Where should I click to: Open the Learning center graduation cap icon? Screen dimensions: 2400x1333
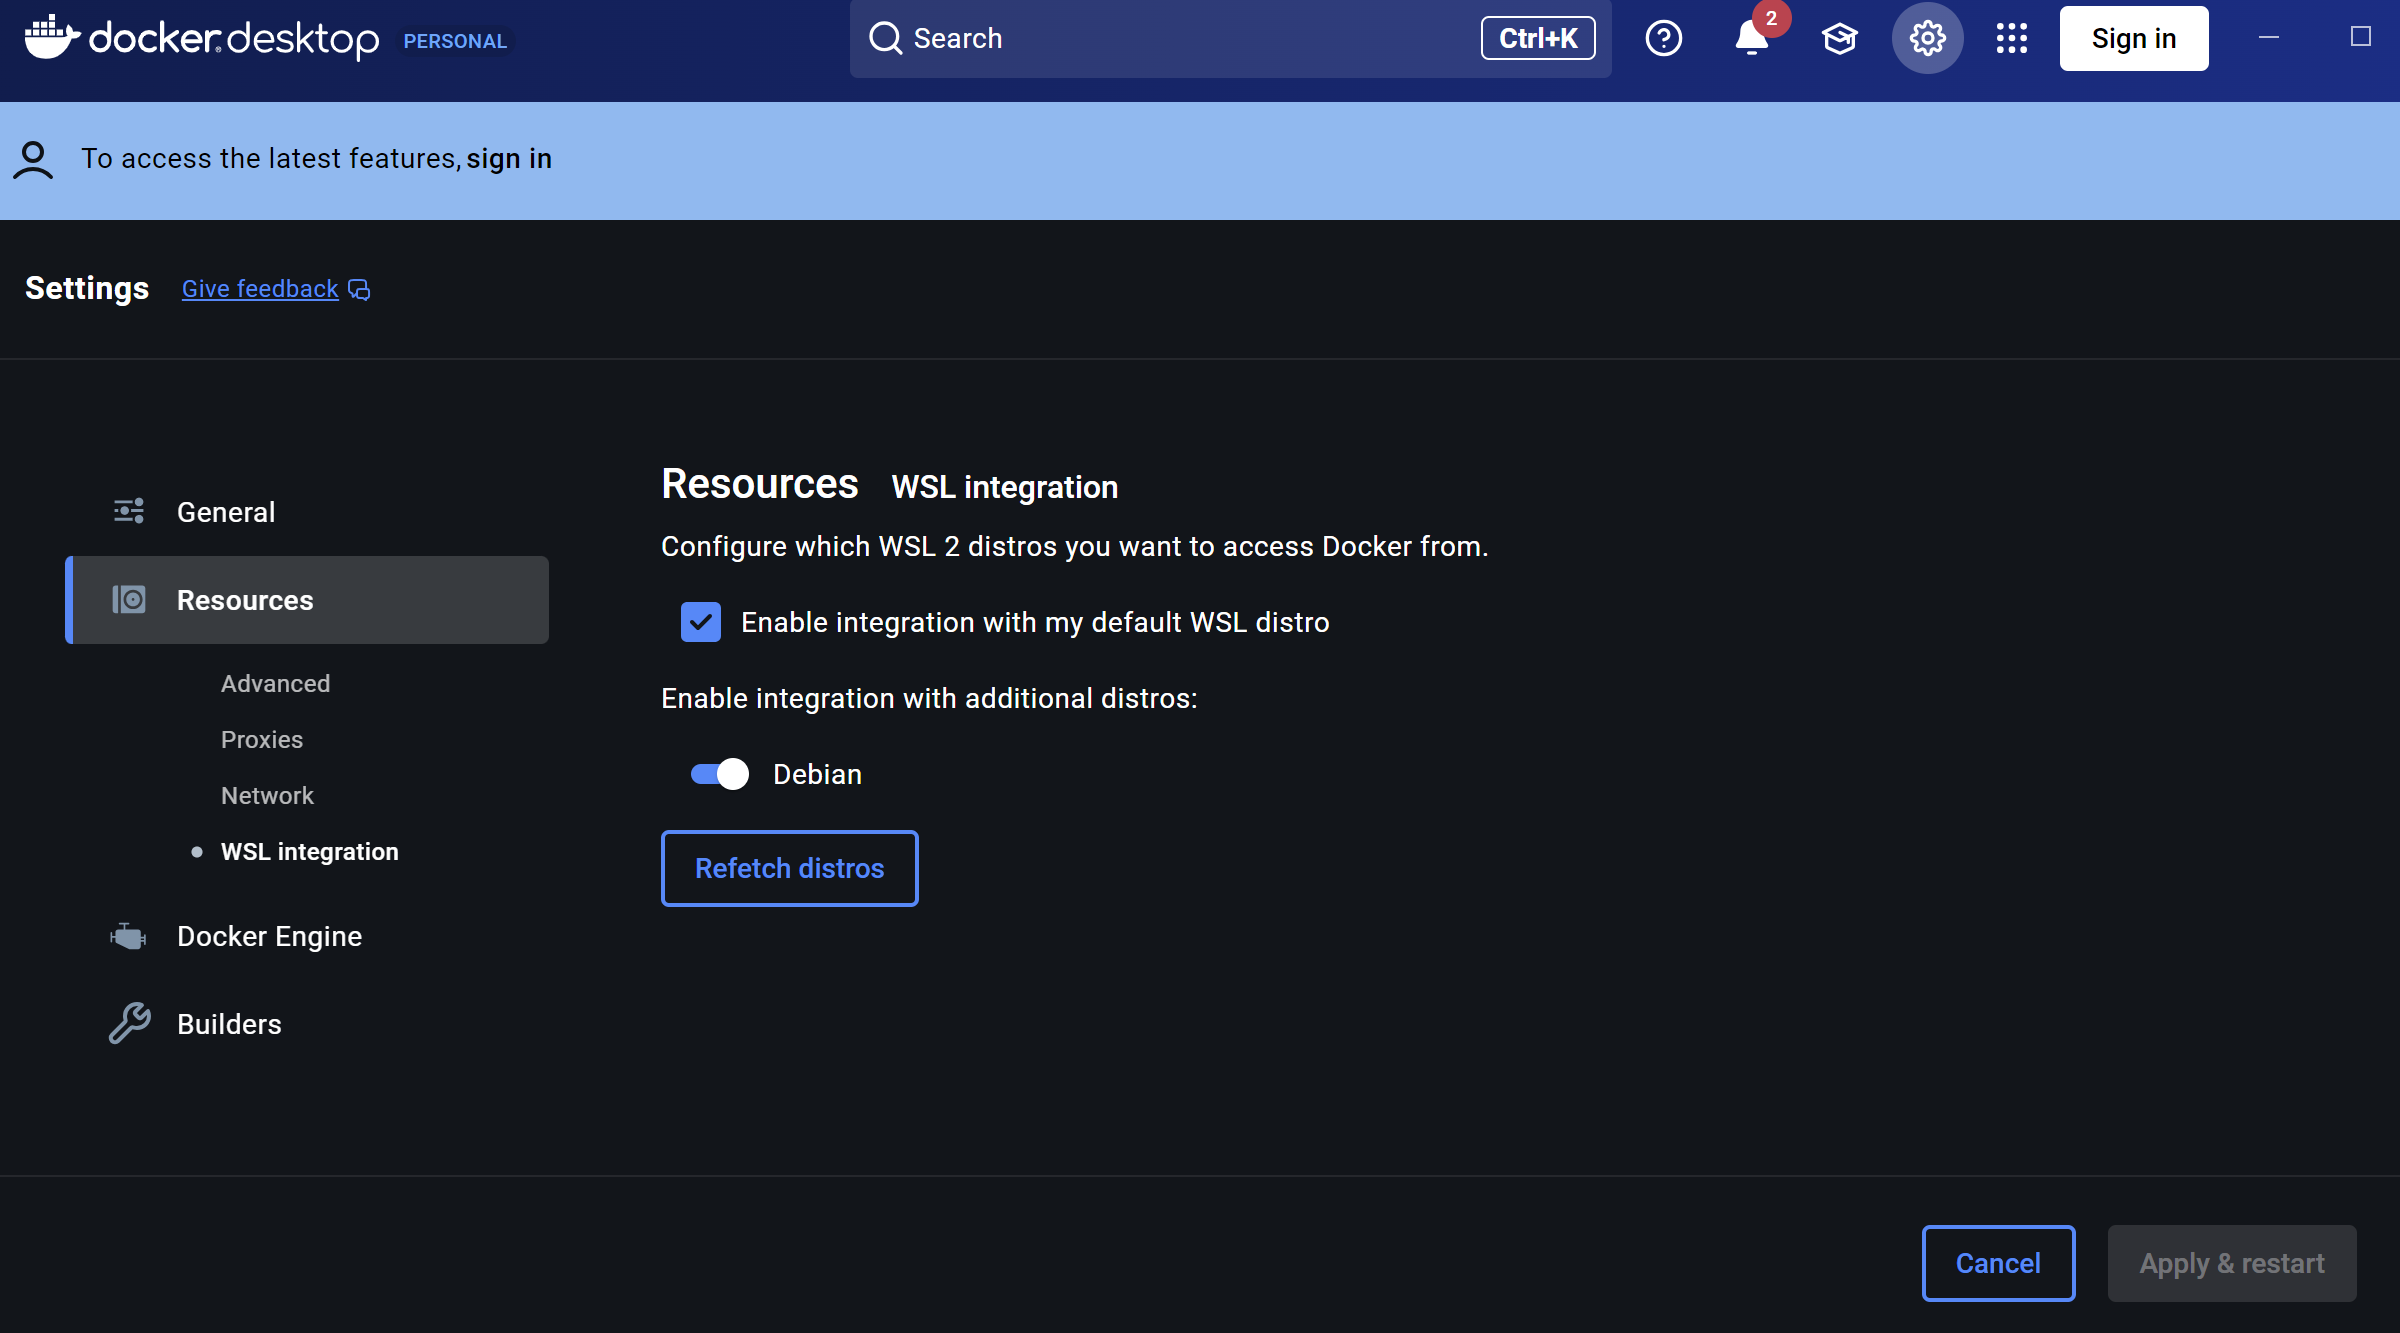click(1839, 38)
